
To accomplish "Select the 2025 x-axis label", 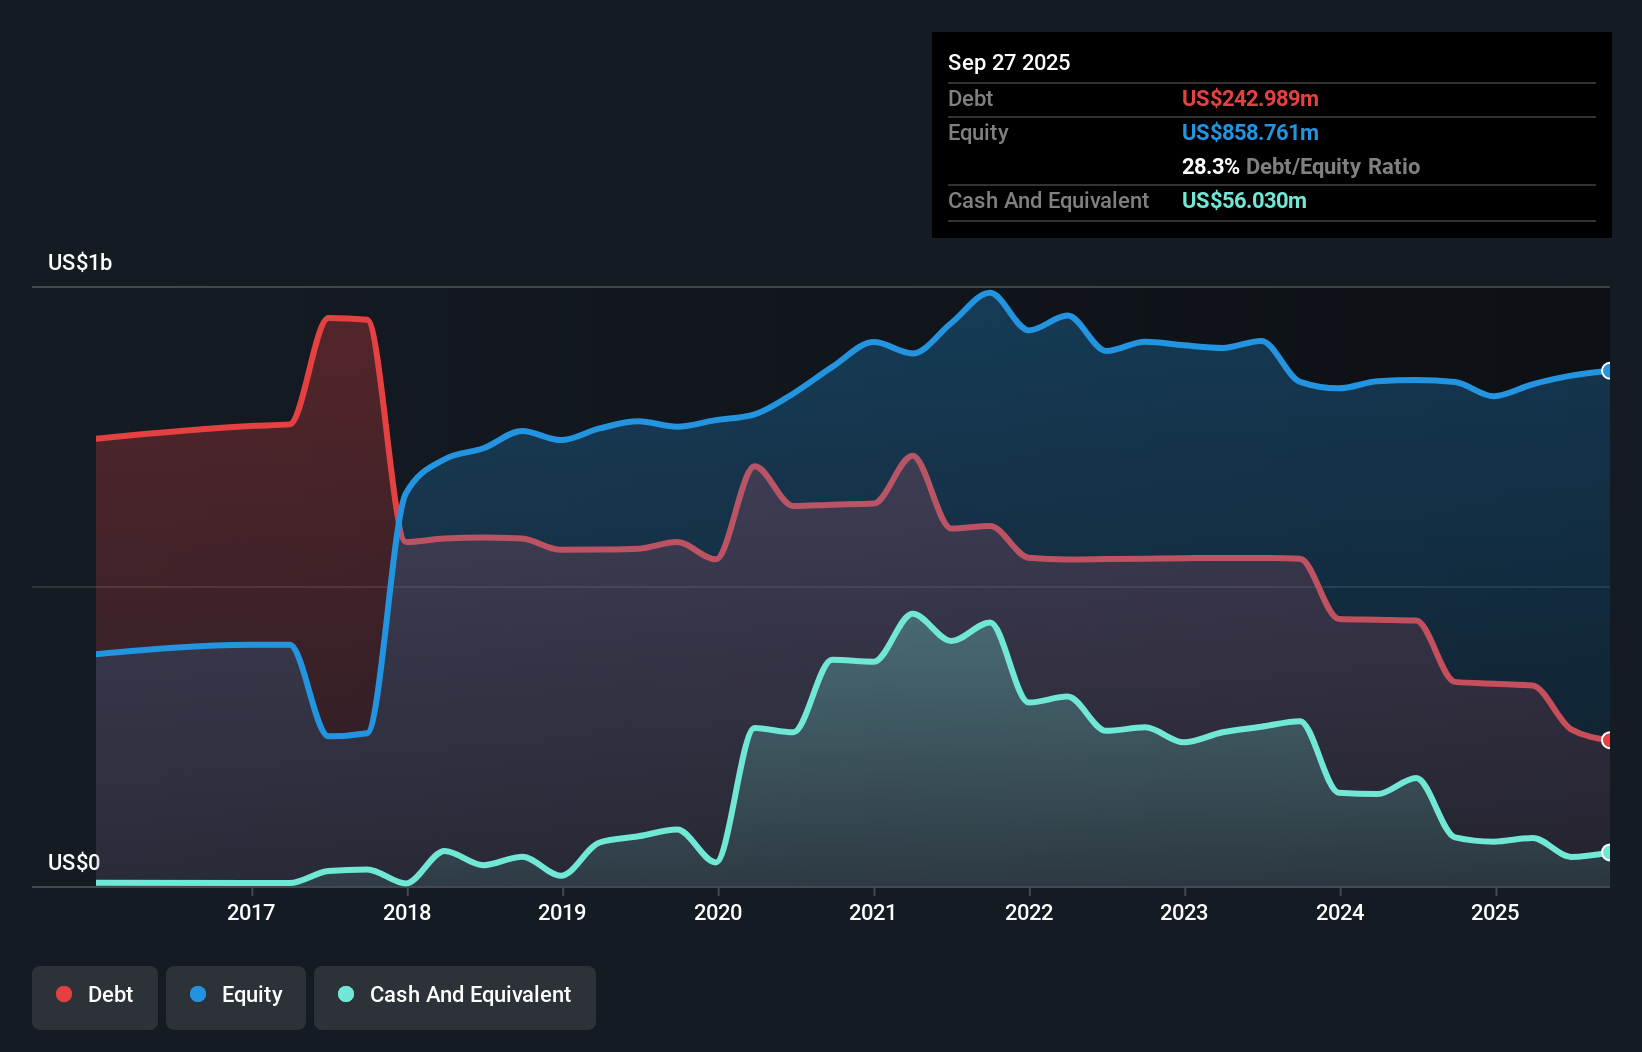I will [1495, 912].
